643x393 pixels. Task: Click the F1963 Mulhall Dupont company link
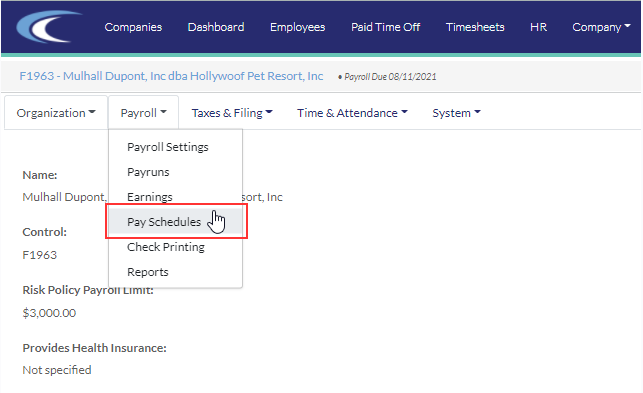[171, 76]
